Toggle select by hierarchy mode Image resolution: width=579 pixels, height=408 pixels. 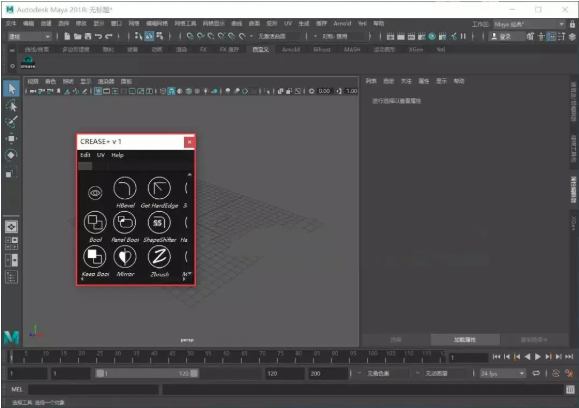click(x=138, y=36)
